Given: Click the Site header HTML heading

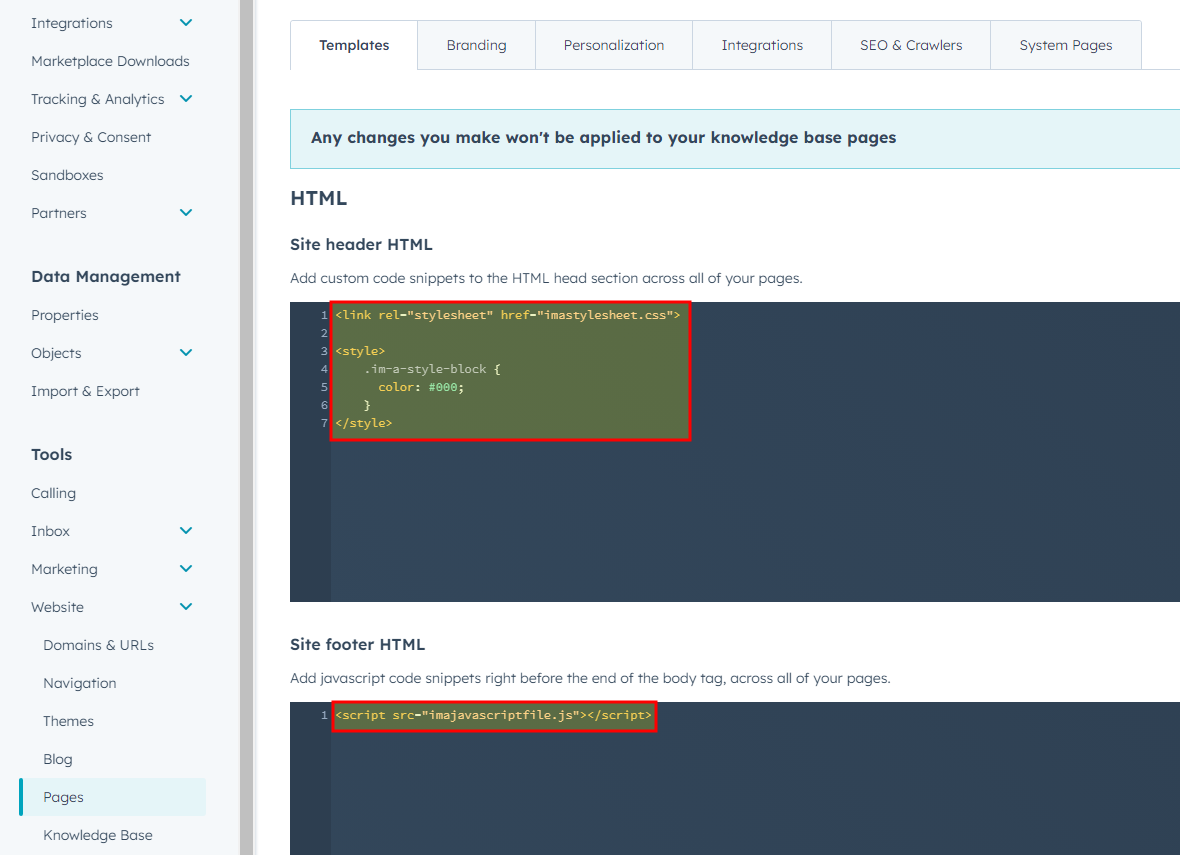Looking at the screenshot, I should [361, 245].
